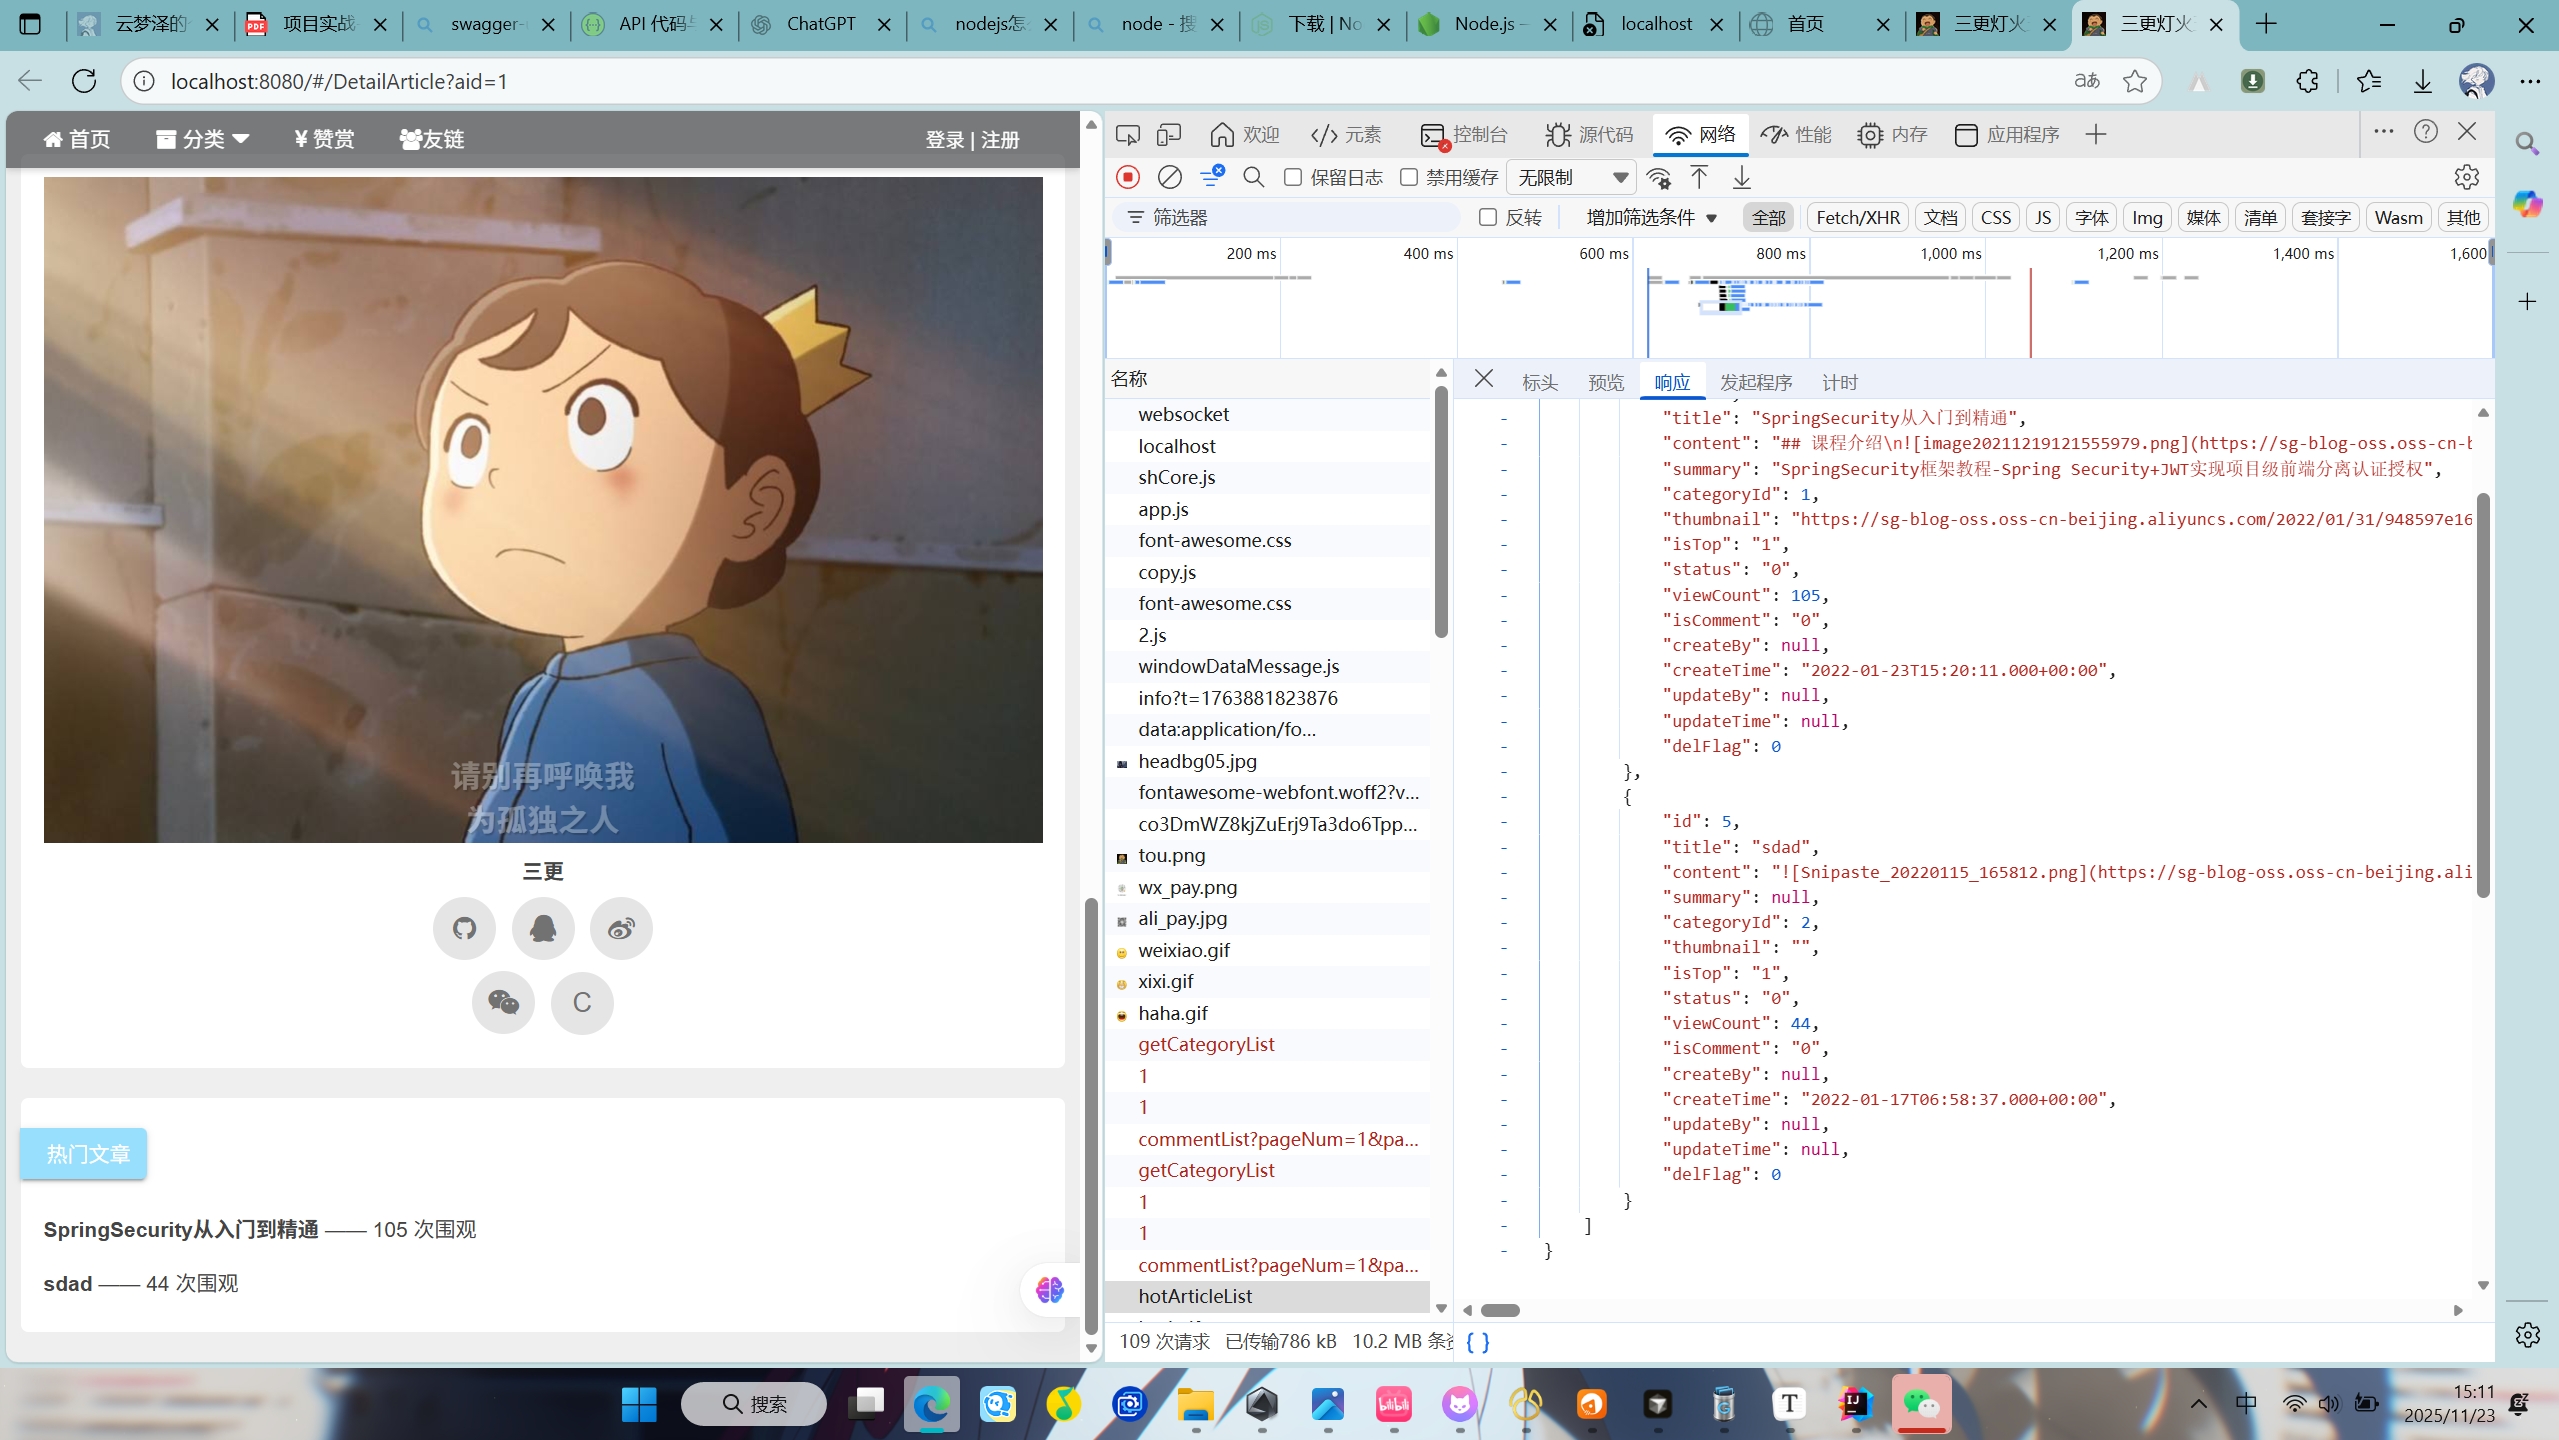Click the Weibo social icon
Screen dimensions: 2559x1440
[621, 928]
